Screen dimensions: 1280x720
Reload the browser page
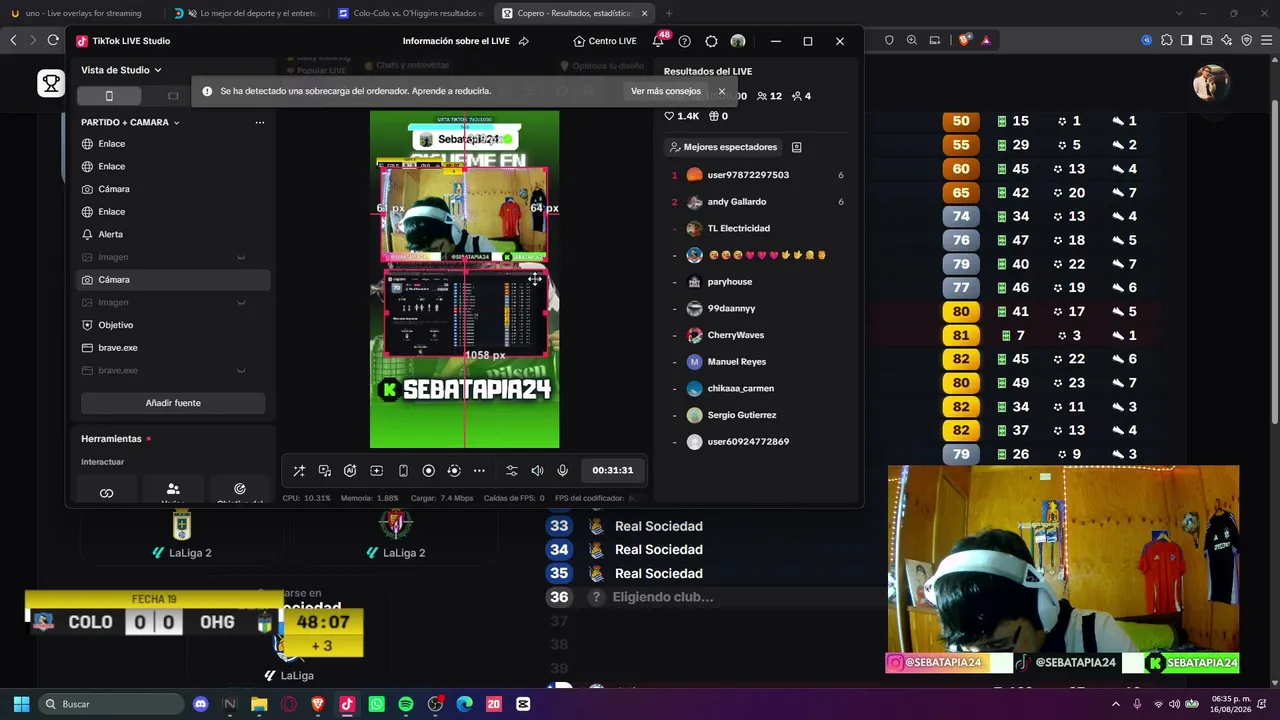coord(53,40)
